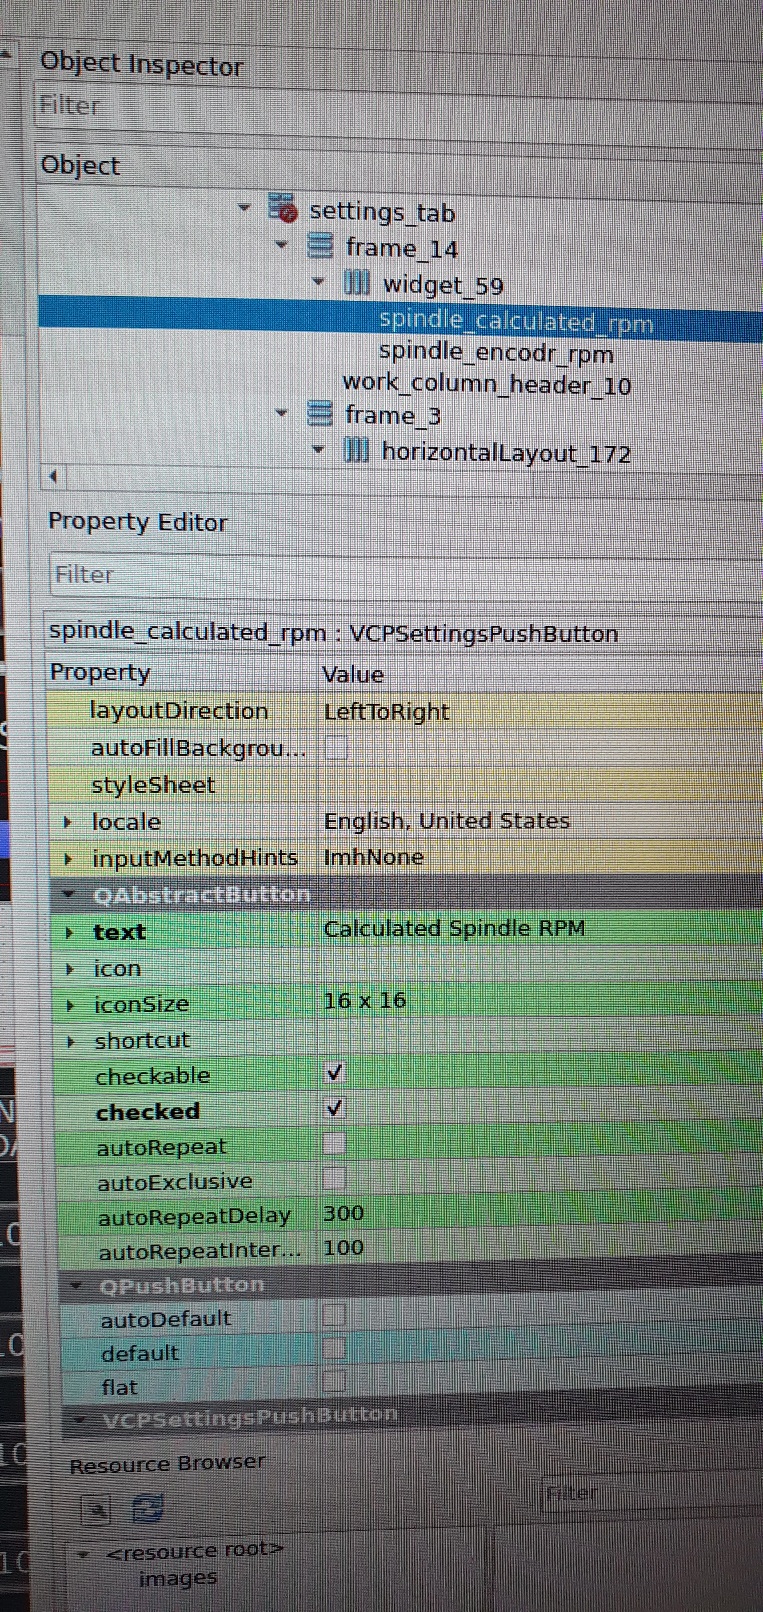The image size is (763, 1612).
Task: Select work_column_header_10 in the object tree
Action: (486, 385)
